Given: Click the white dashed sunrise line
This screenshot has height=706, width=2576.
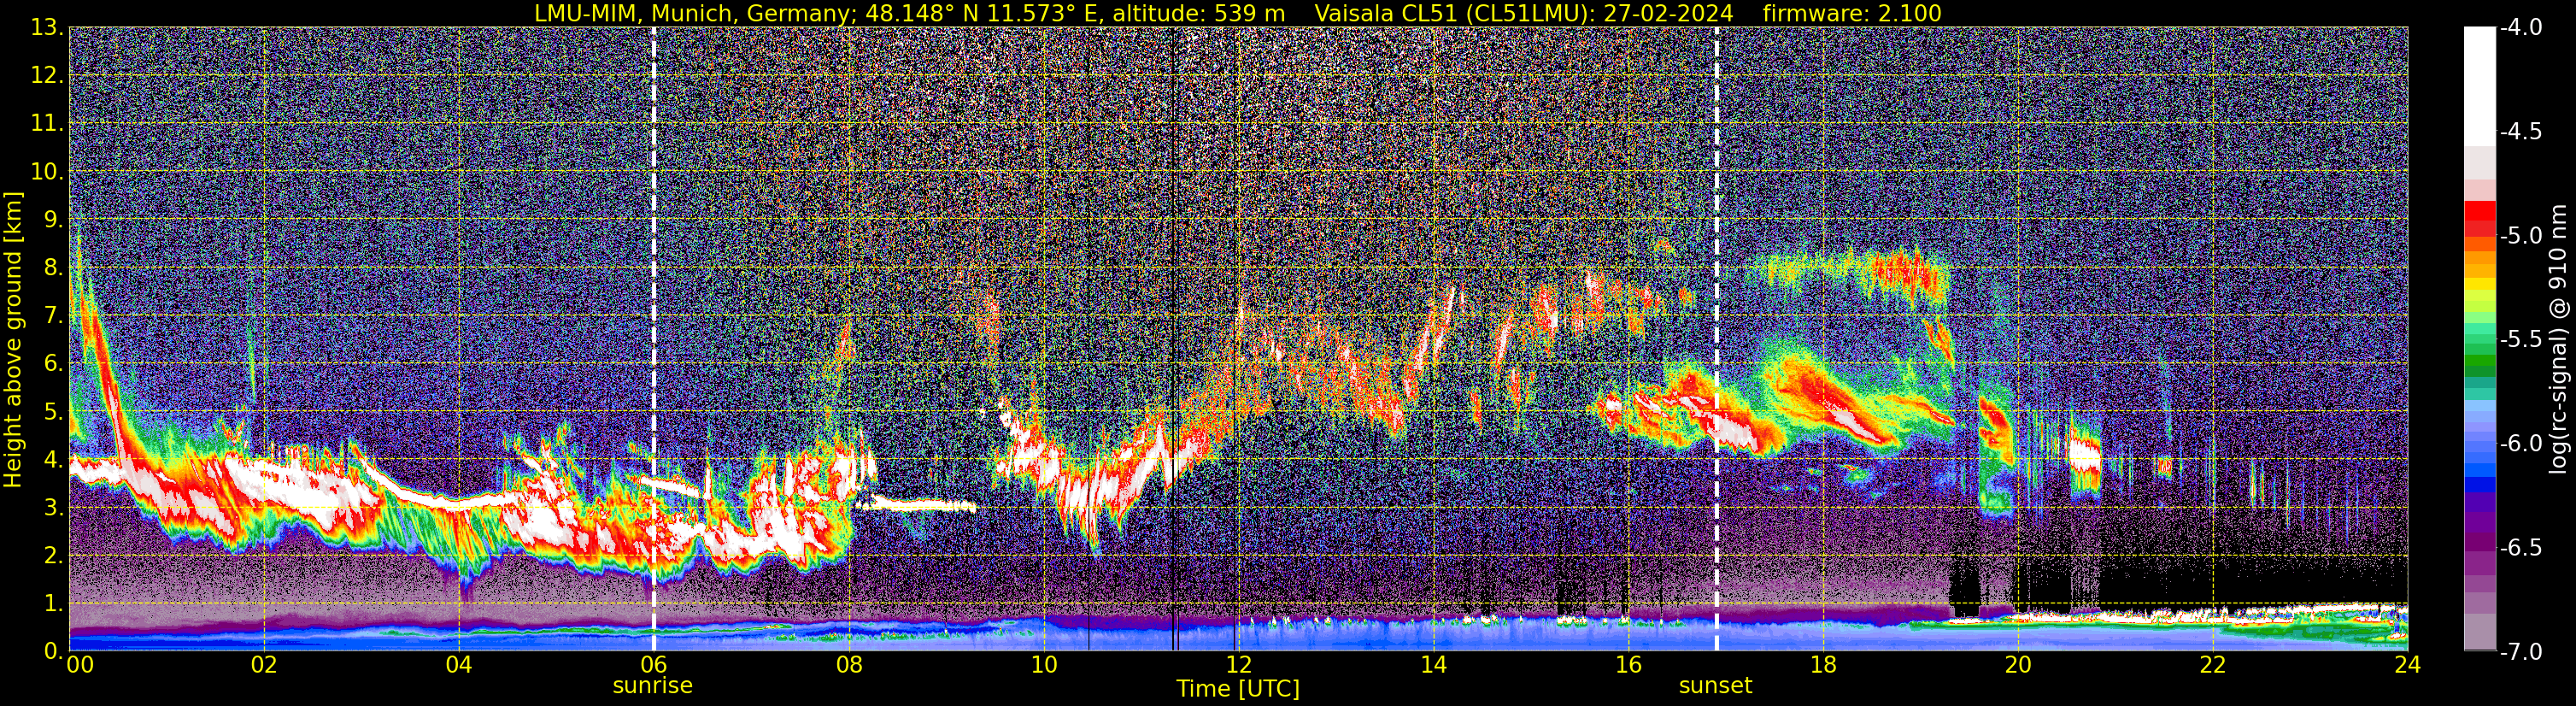Looking at the screenshot, I should 654,339.
